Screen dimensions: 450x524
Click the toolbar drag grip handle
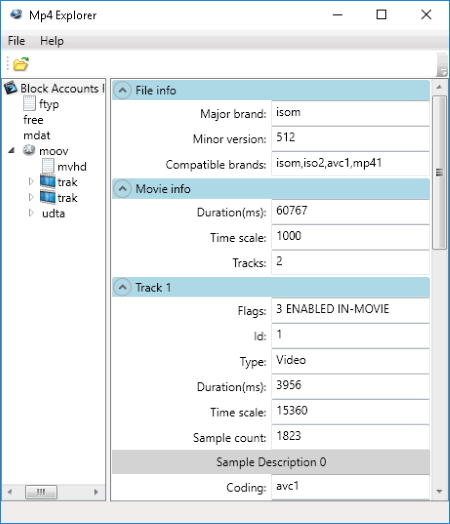coord(7,63)
